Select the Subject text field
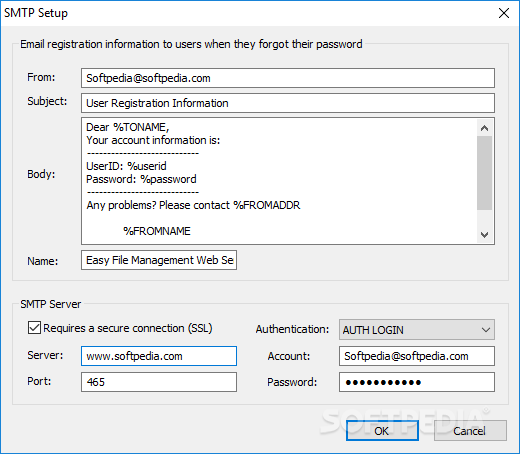 288,103
